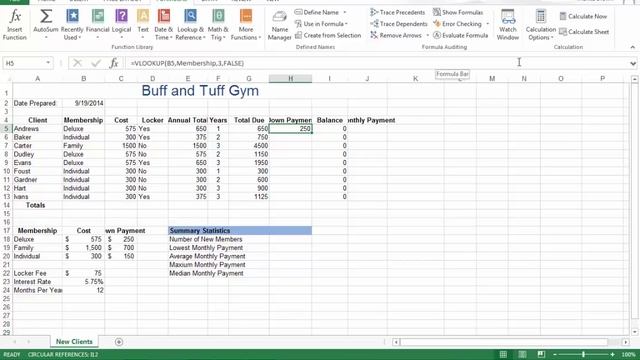Image resolution: width=640 pixels, height=360 pixels.
Task: Select column H header
Action: pos(290,78)
